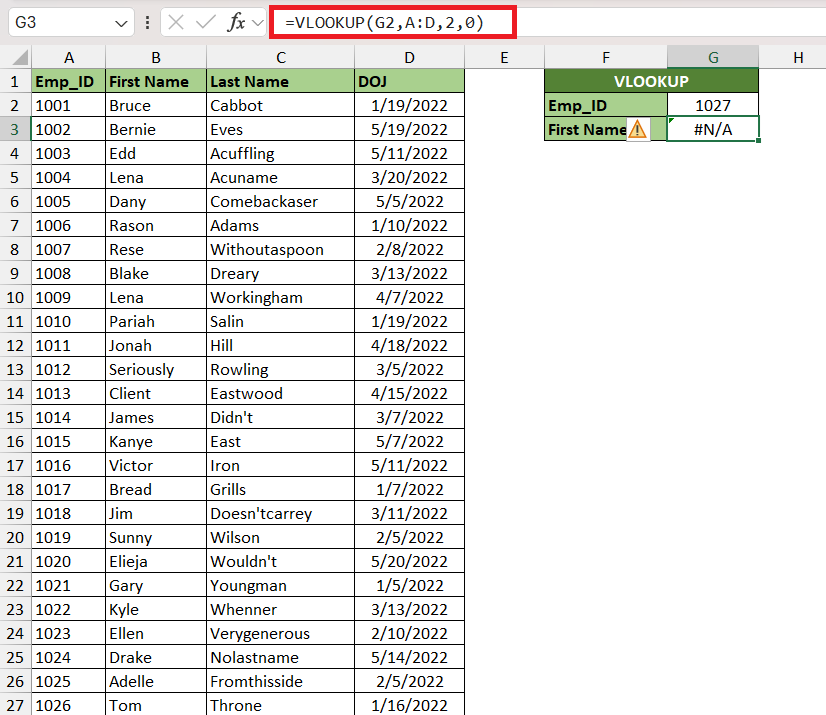The image size is (826, 715).
Task: Select row 3 header
Action: (15, 130)
